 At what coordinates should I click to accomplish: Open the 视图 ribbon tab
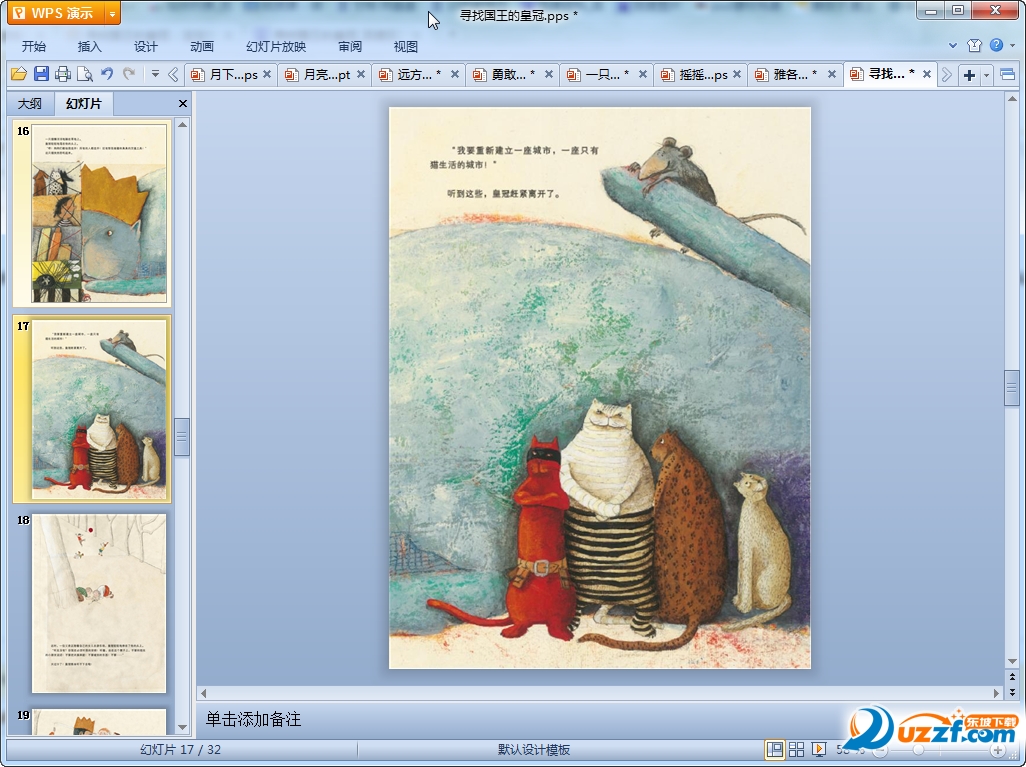(406, 46)
